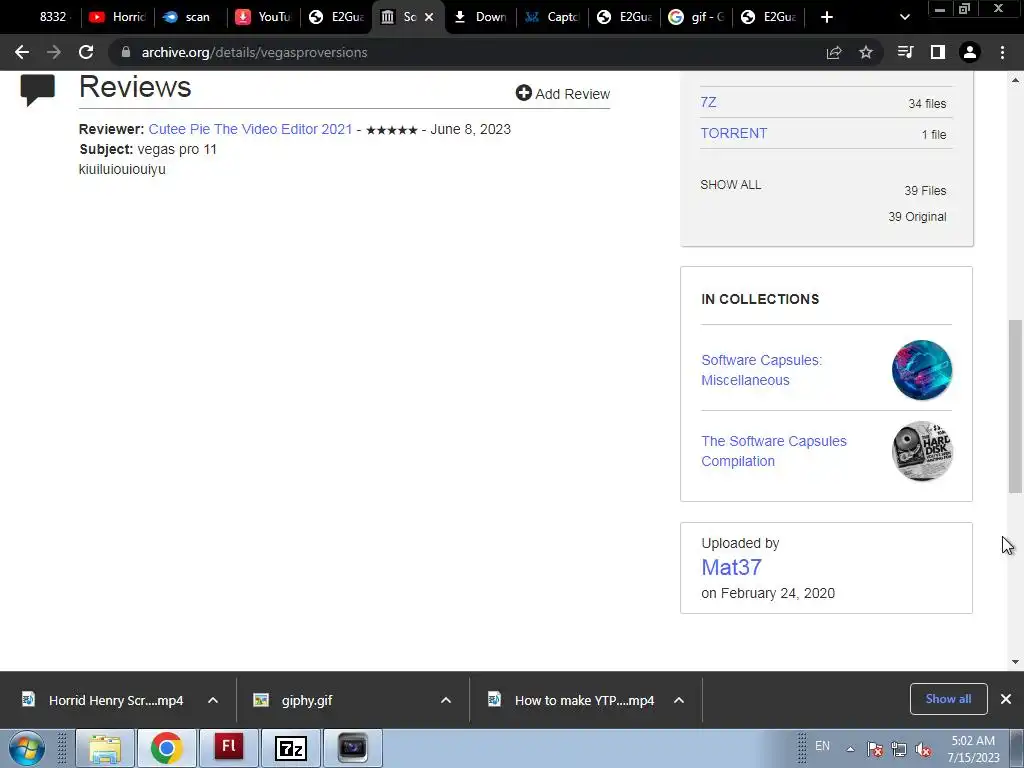Show hidden system tray icons
The width and height of the screenshot is (1024, 768).
click(850, 749)
